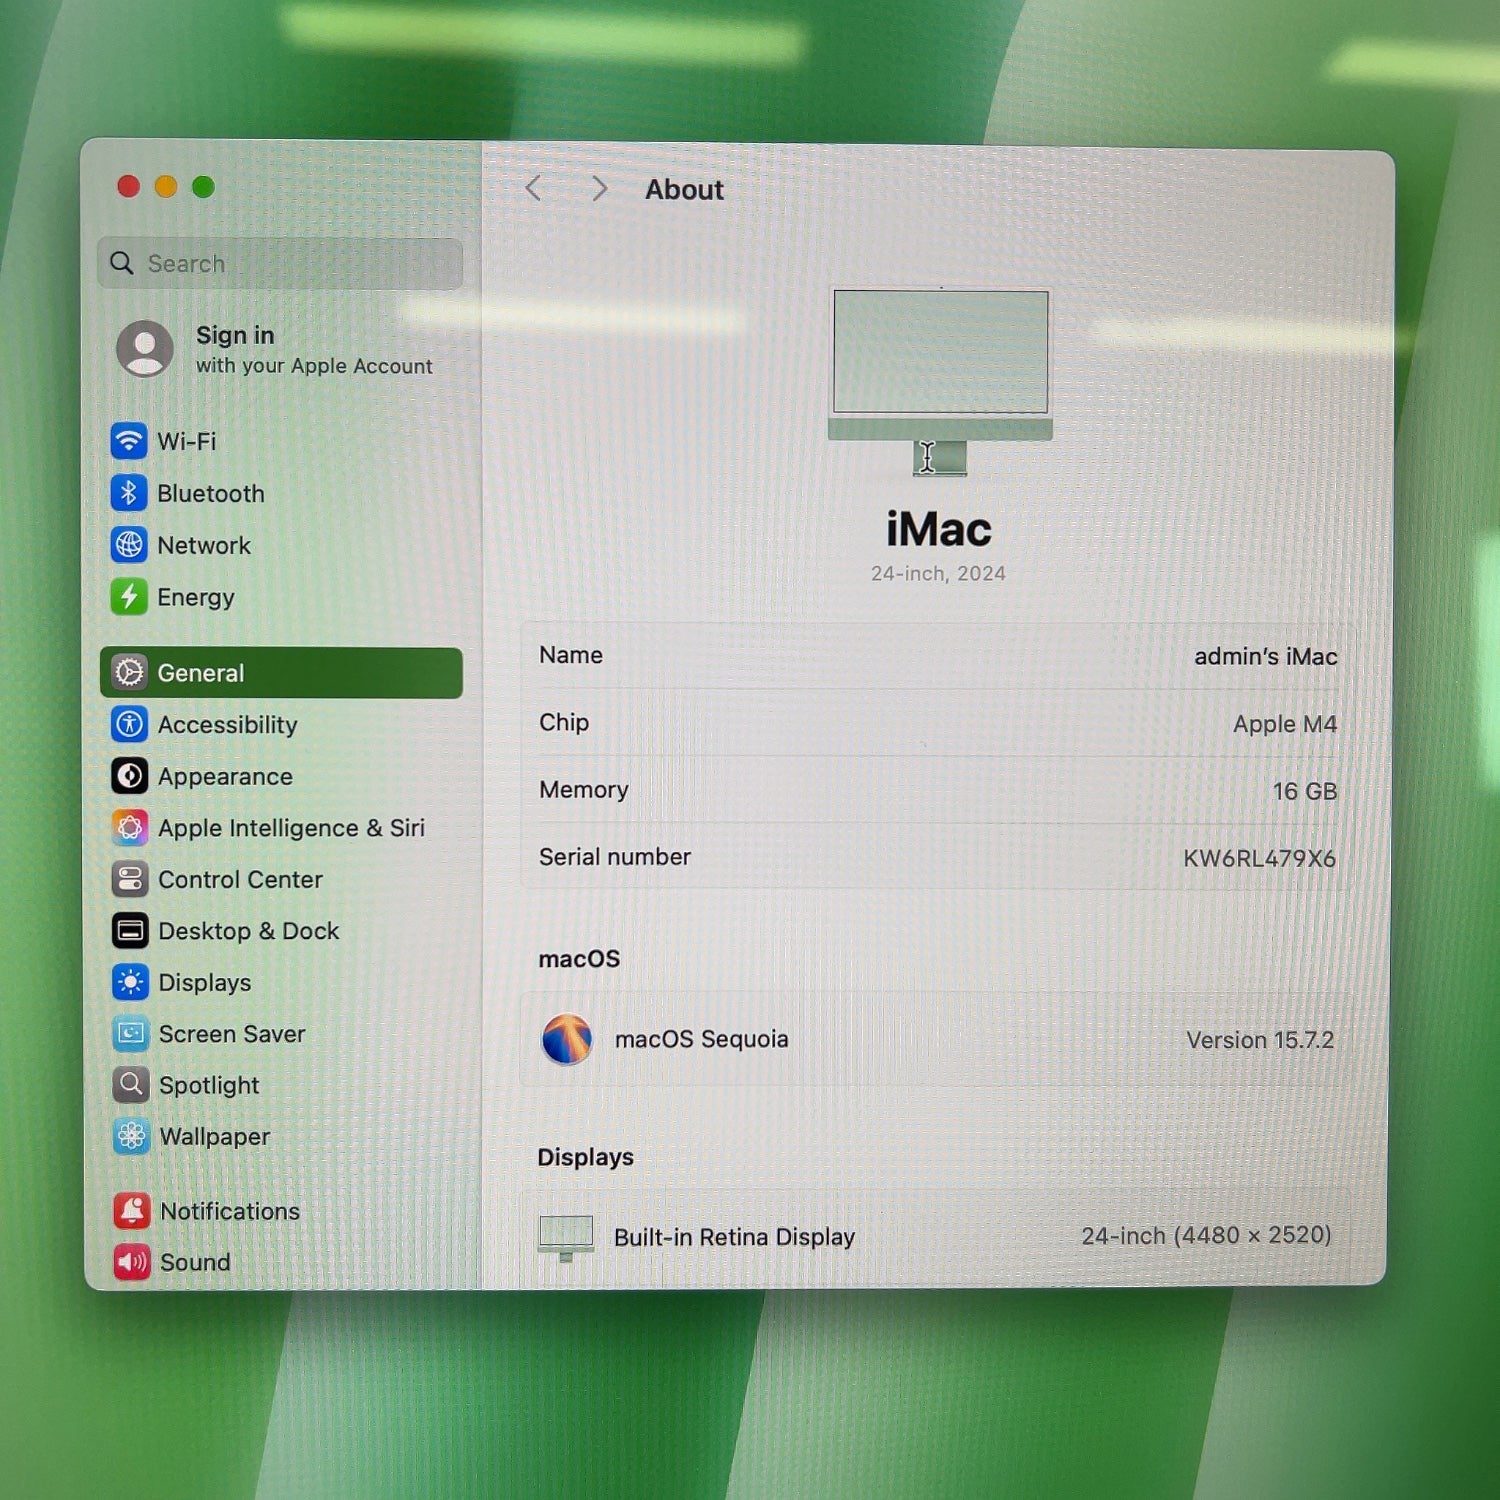Click the macOS Sequoia version row
The height and width of the screenshot is (1500, 1500).
[x=936, y=1040]
